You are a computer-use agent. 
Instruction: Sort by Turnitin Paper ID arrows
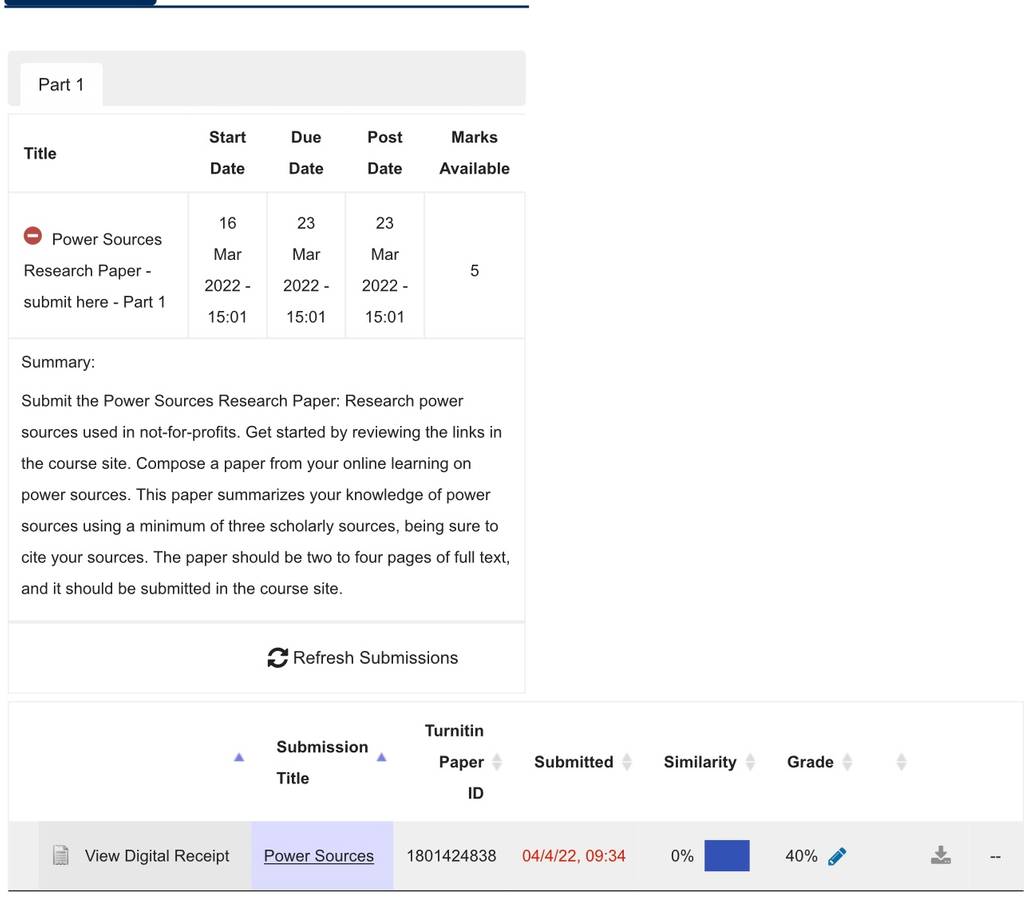tap(497, 762)
